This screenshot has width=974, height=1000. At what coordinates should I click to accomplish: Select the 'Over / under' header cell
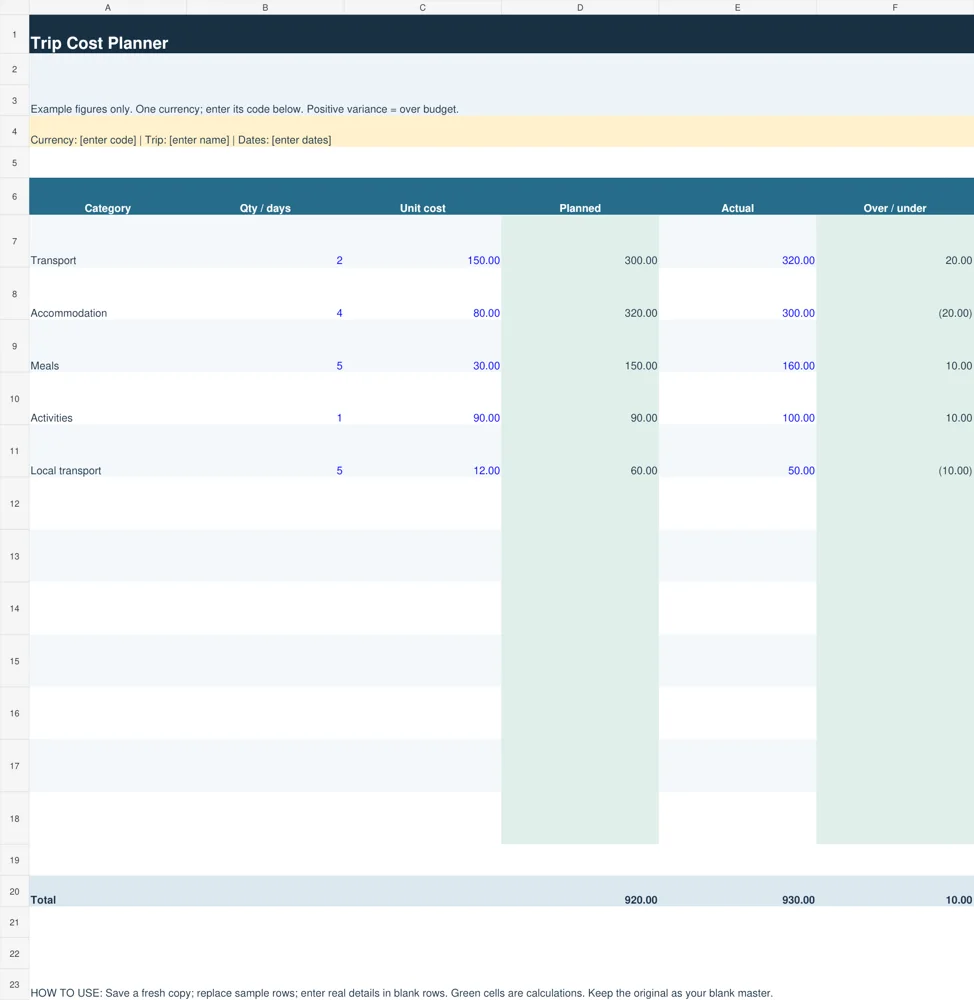pos(895,196)
